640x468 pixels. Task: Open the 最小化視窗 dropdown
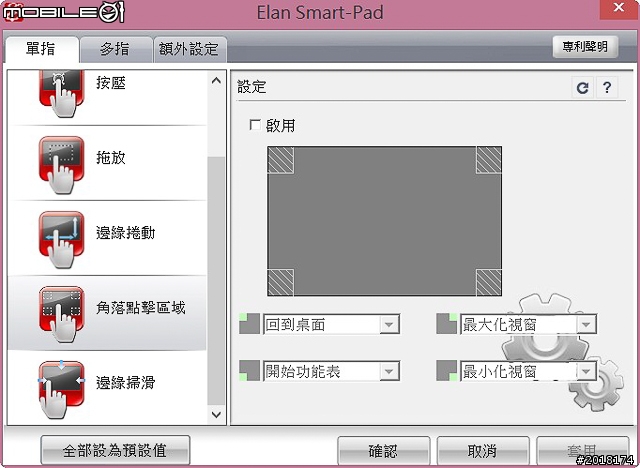pos(529,371)
